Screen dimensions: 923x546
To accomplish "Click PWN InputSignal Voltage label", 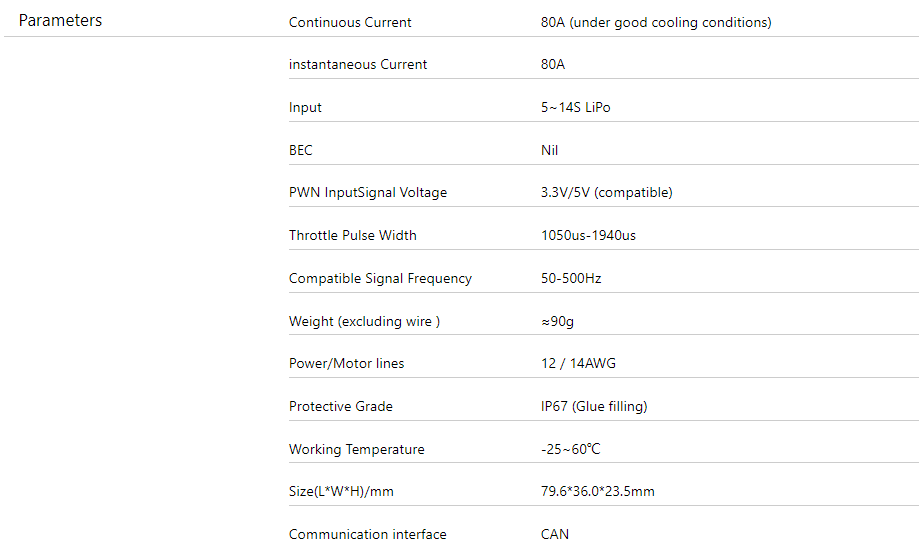I will point(367,192).
